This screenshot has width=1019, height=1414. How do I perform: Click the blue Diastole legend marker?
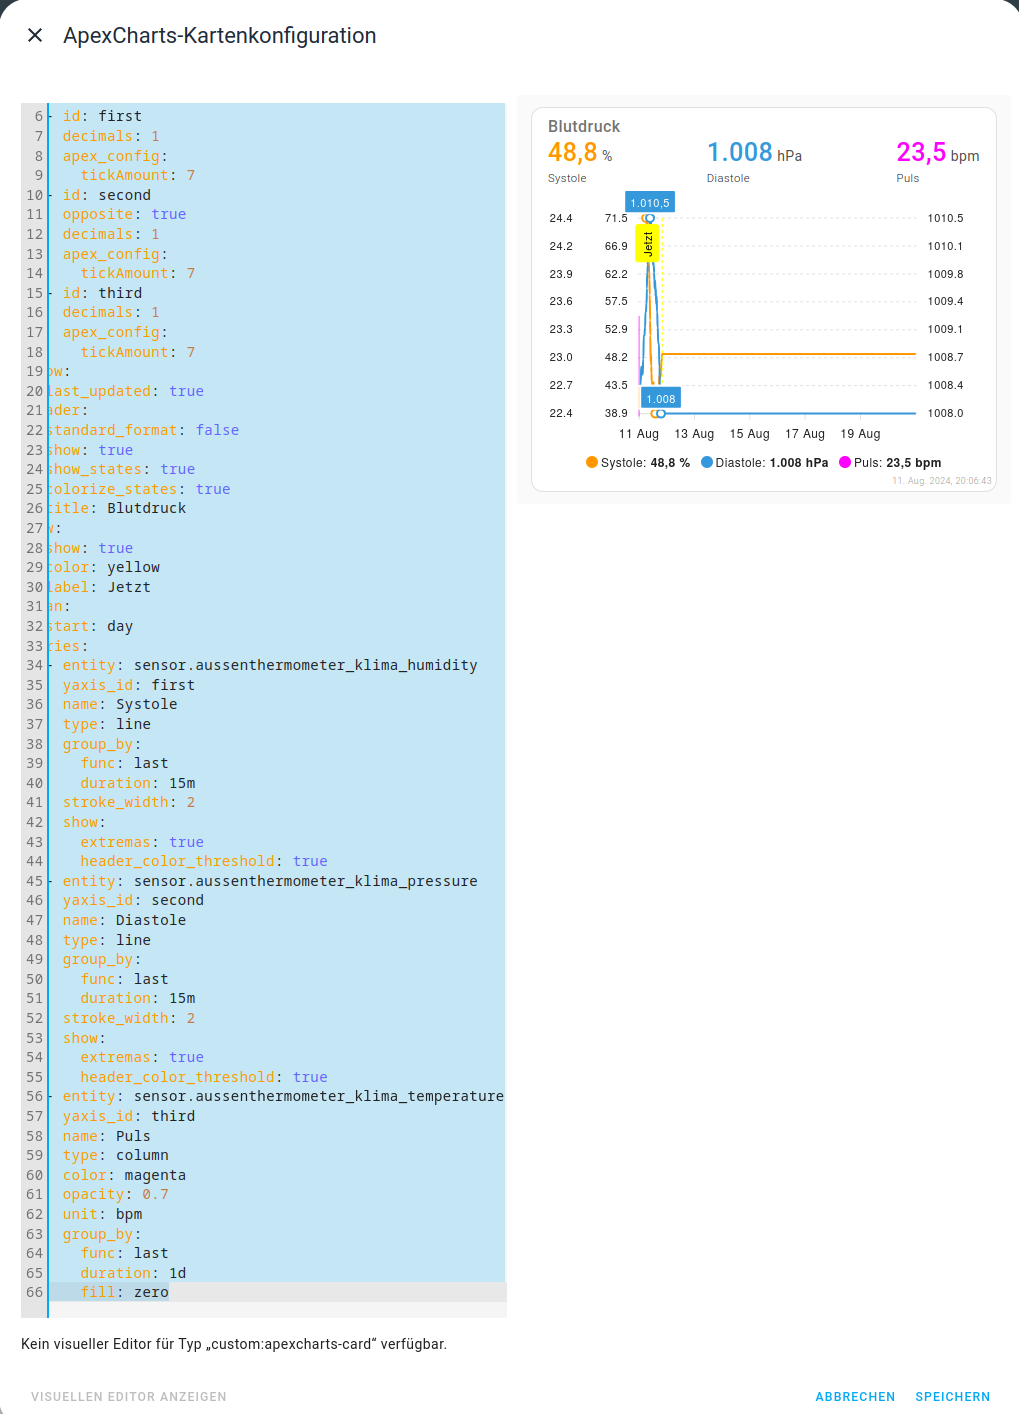pos(707,462)
